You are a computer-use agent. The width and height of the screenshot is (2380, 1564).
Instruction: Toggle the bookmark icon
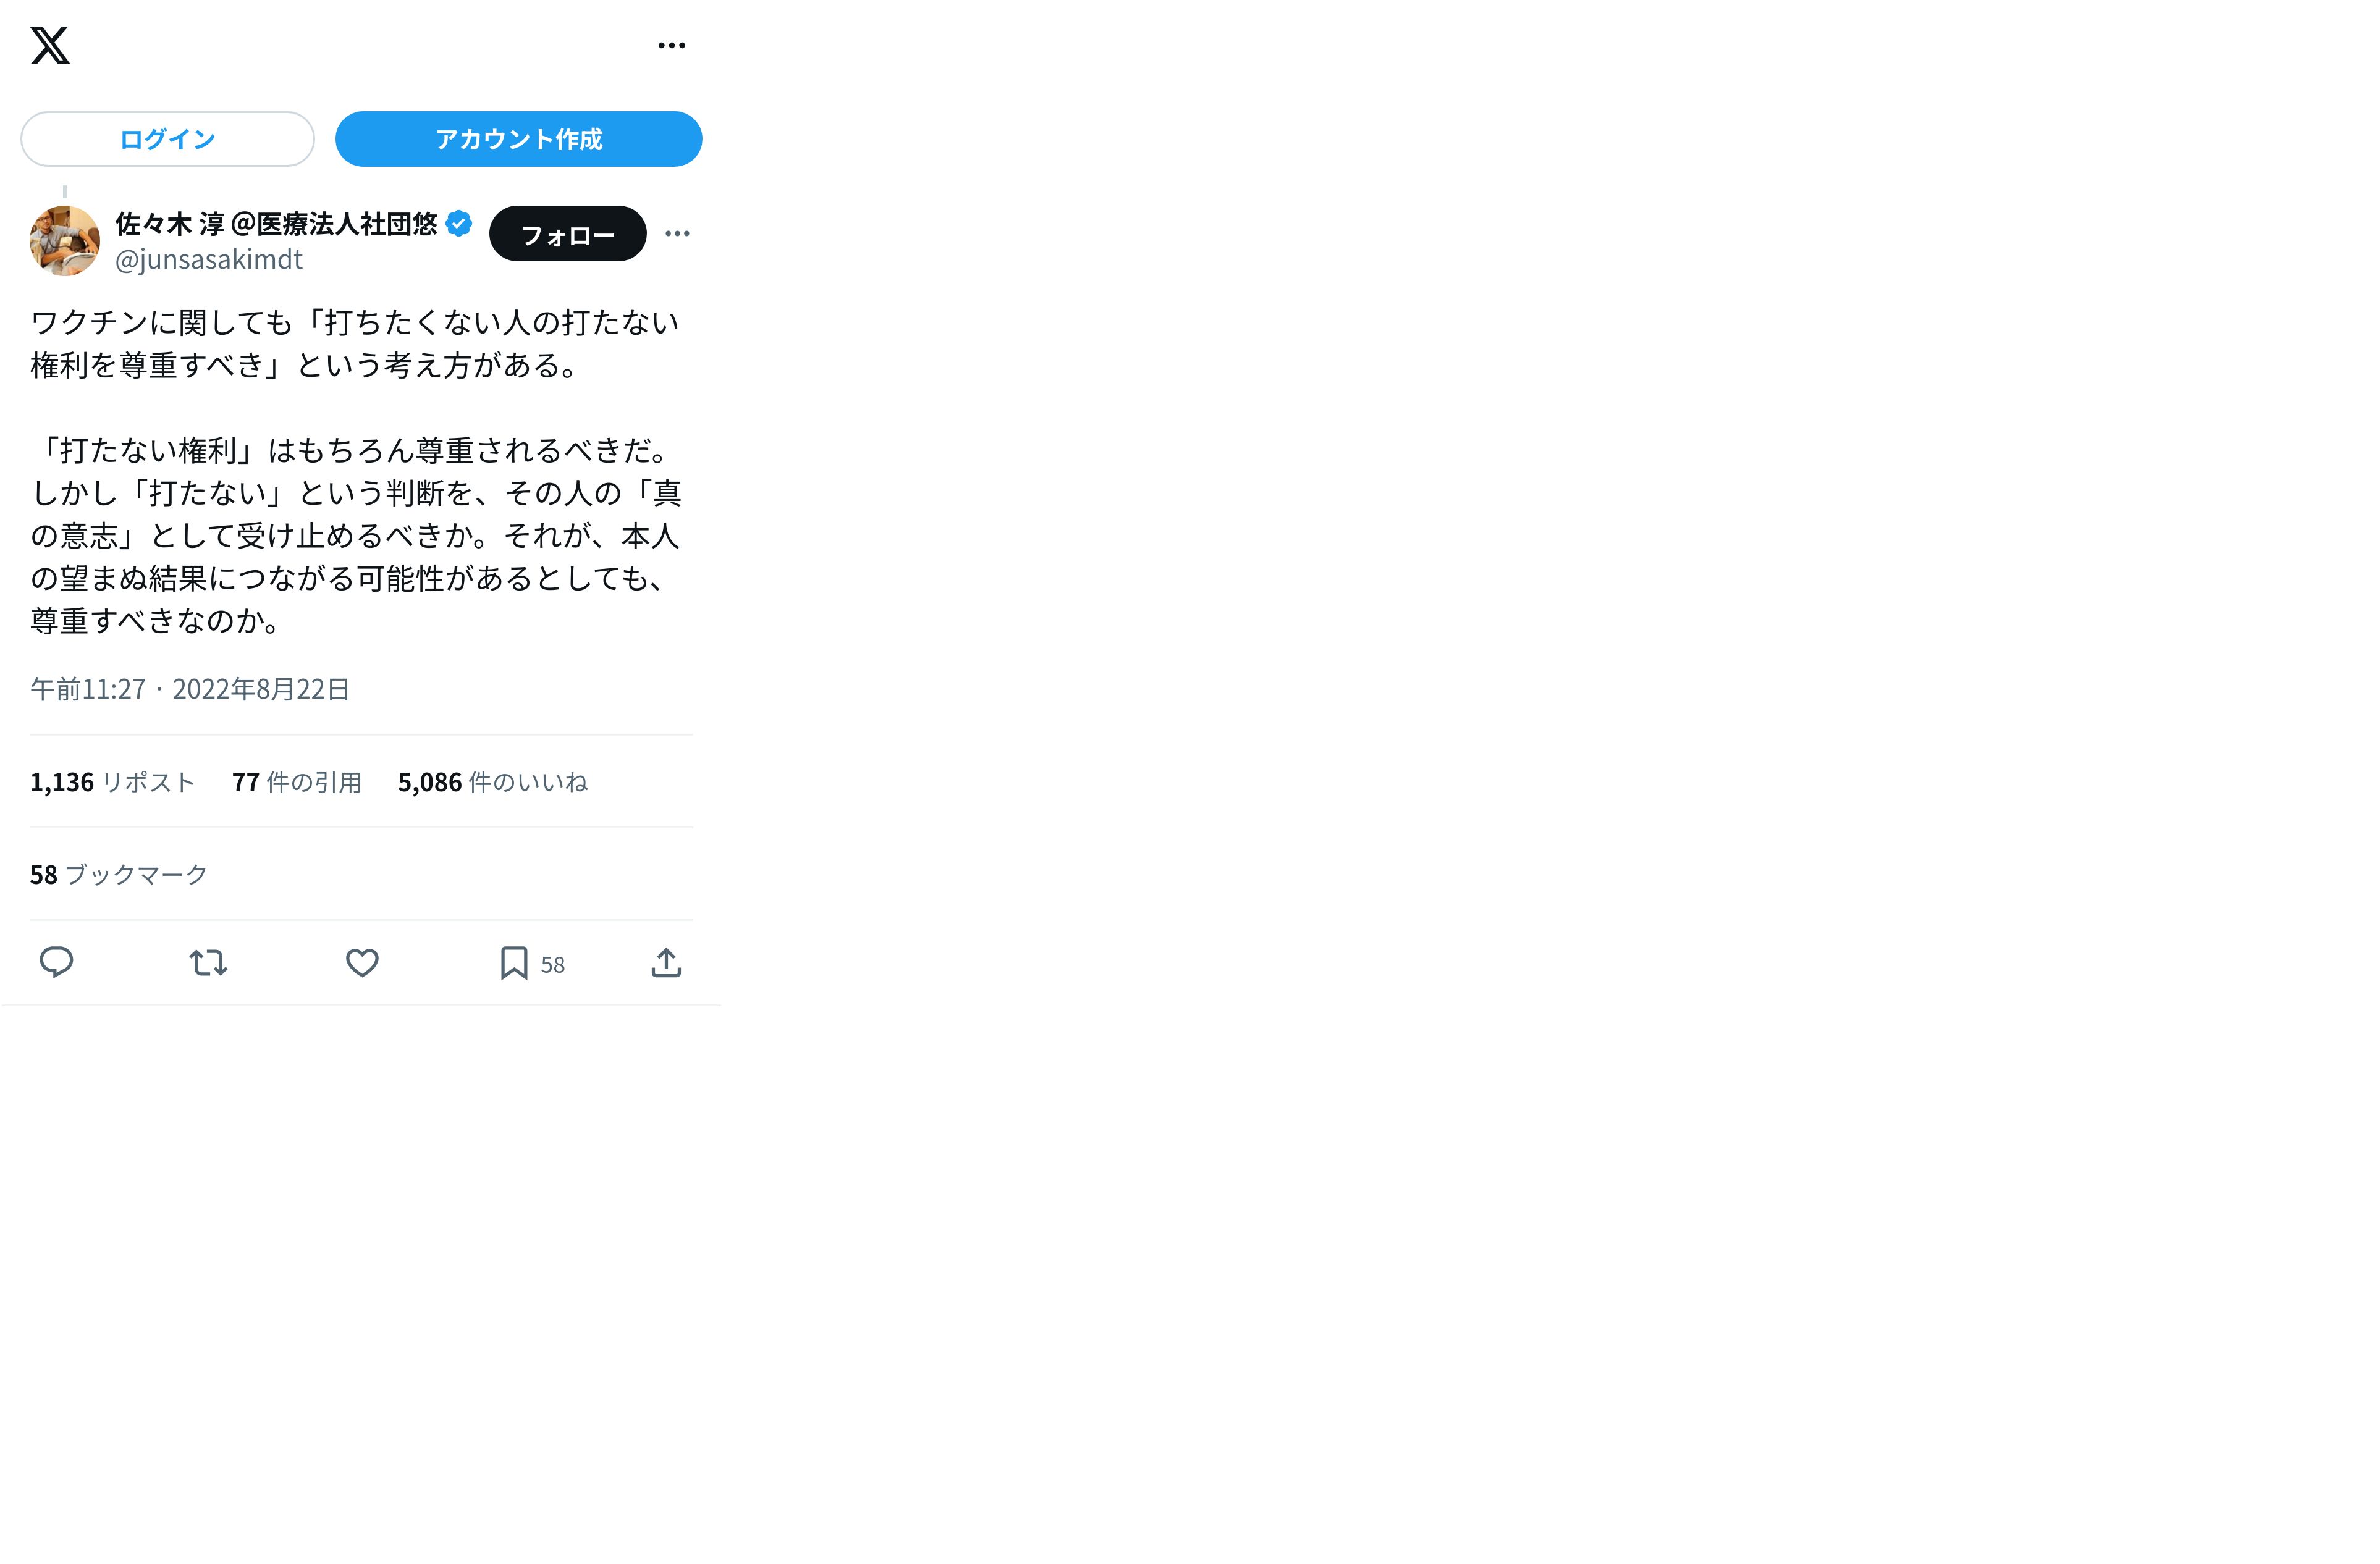pyautogui.click(x=514, y=963)
